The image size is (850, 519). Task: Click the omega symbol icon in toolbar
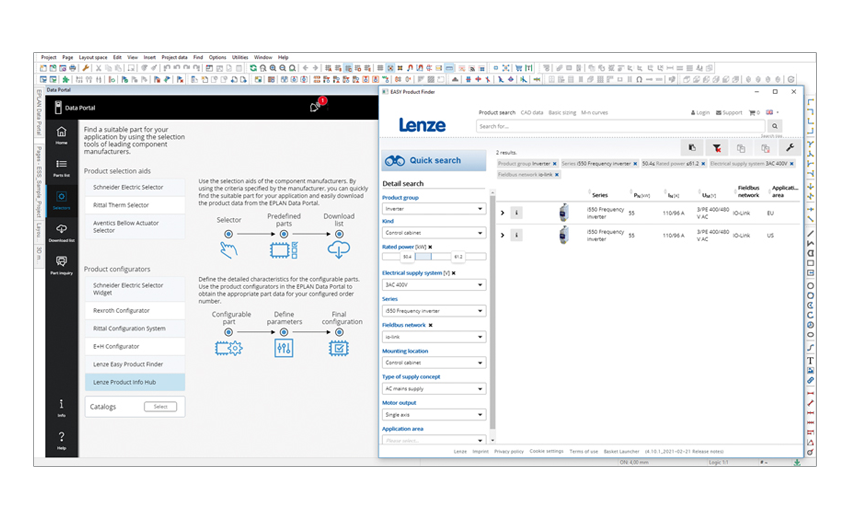pos(639,79)
